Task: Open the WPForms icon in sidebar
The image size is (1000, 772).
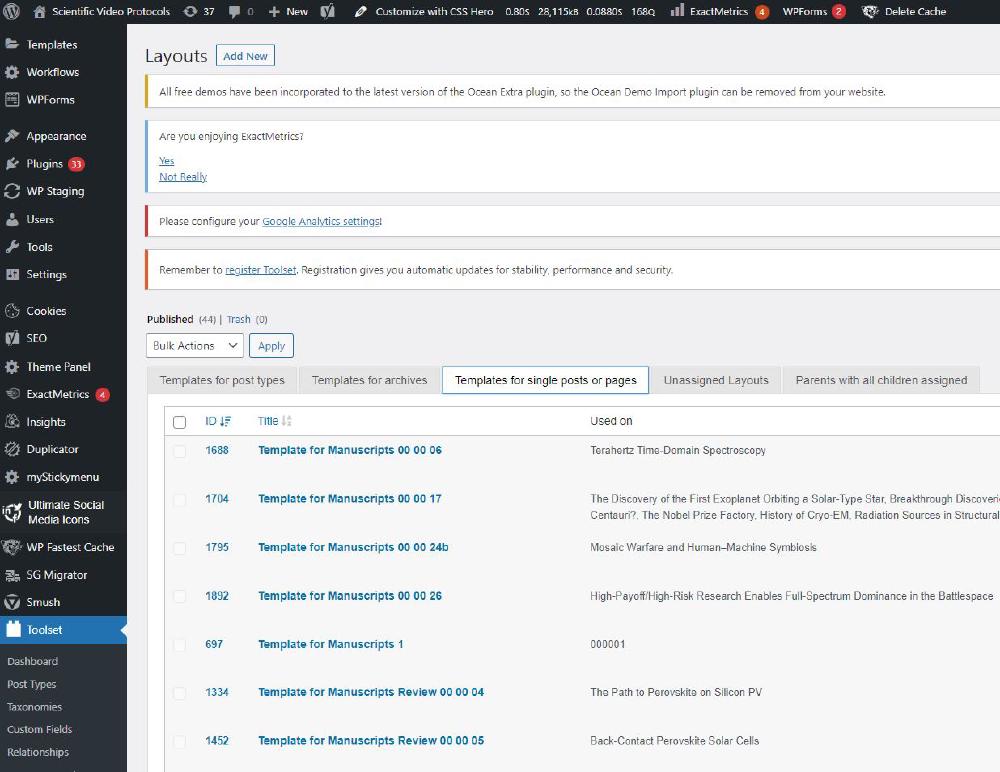Action: coord(12,100)
